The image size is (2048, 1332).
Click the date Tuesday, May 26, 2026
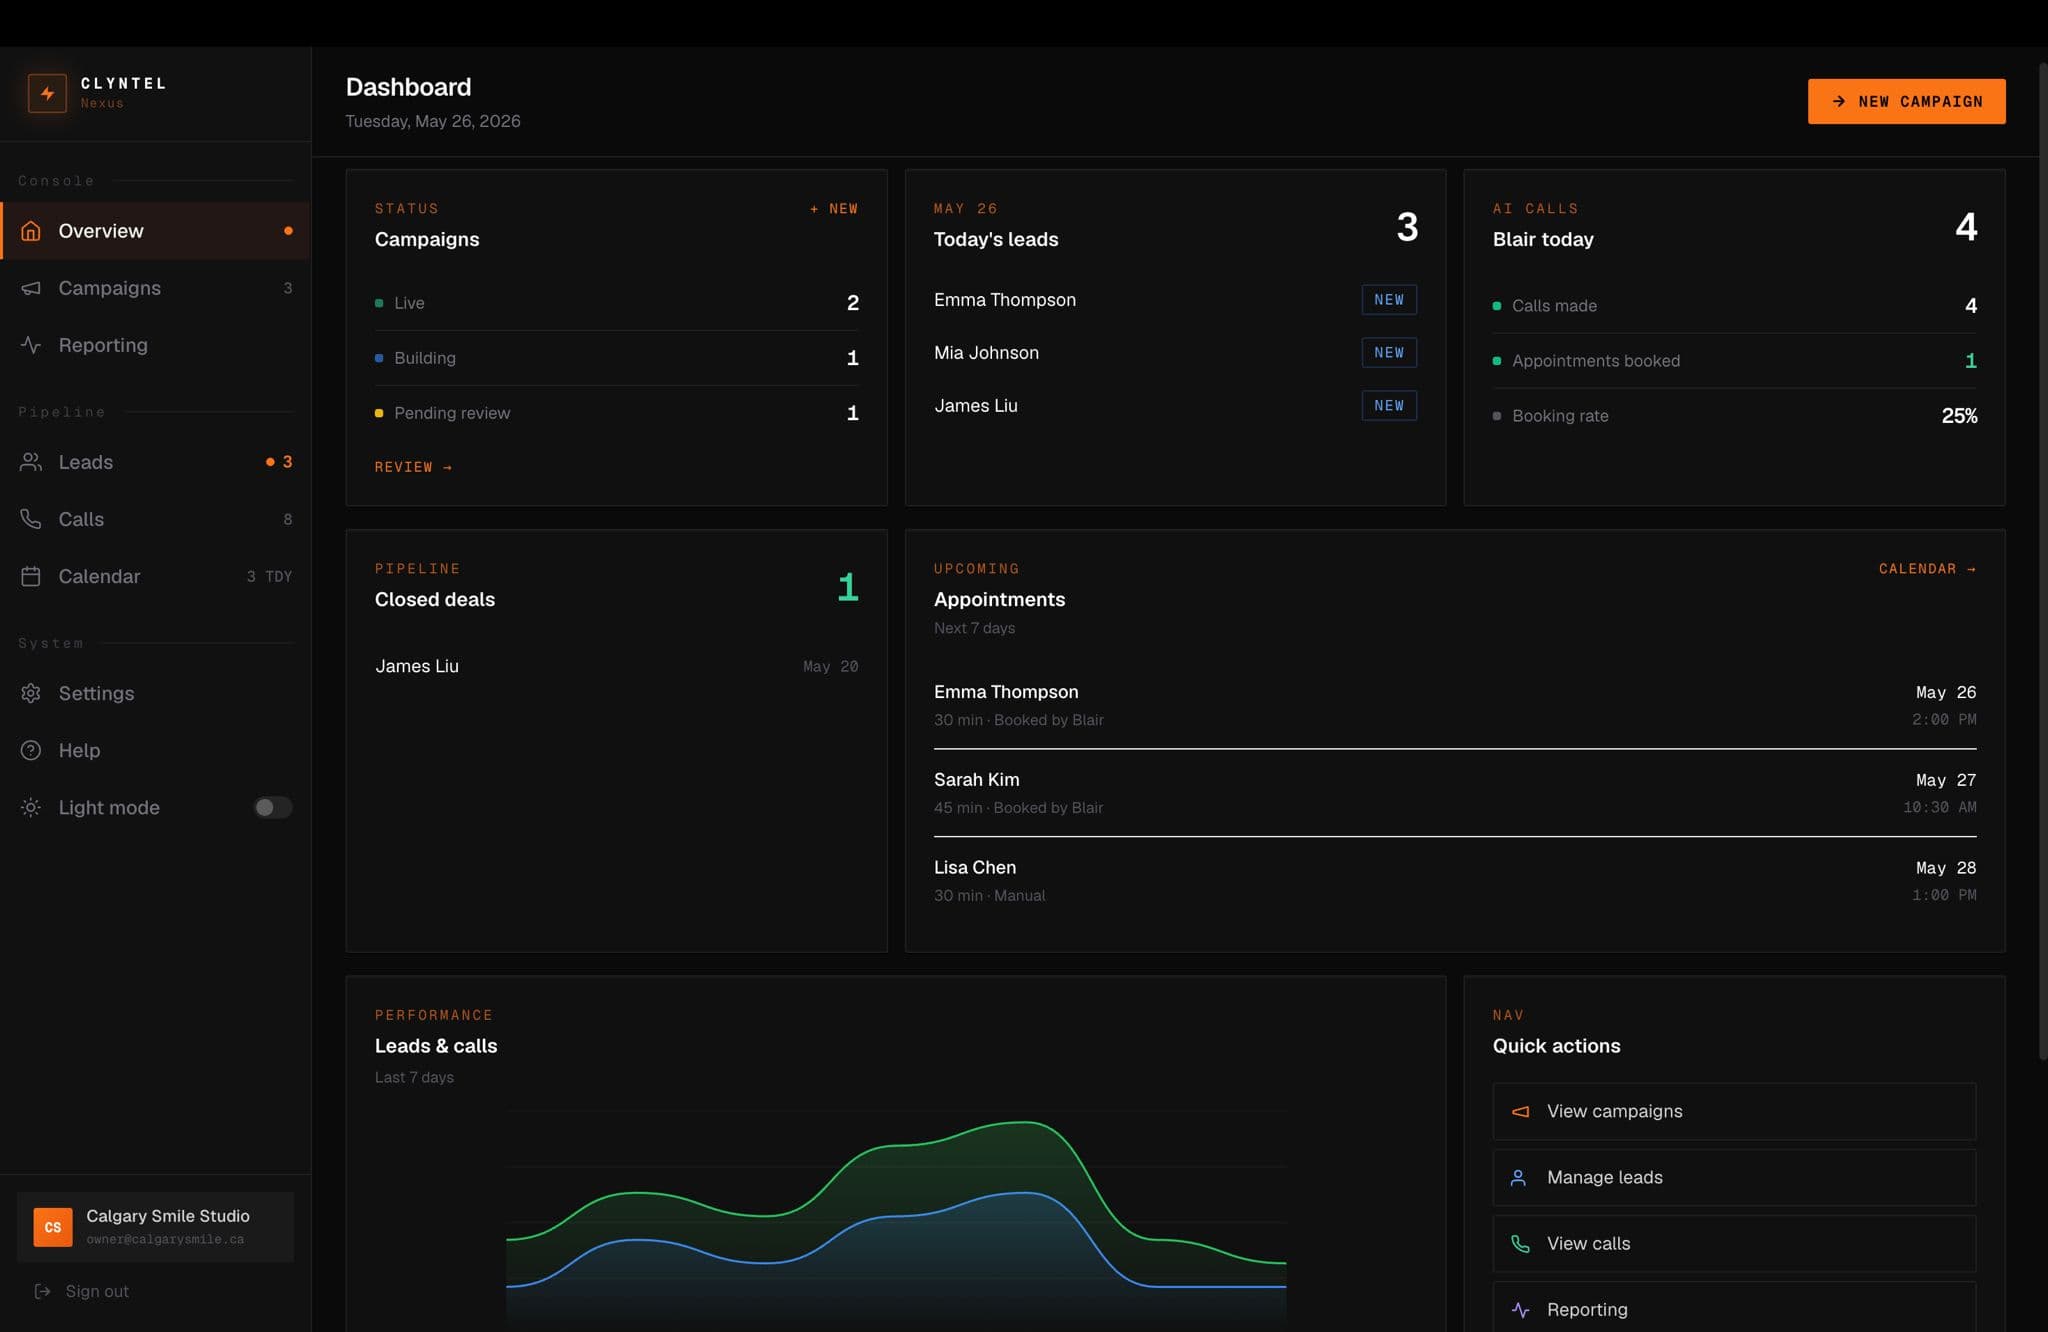coord(433,121)
